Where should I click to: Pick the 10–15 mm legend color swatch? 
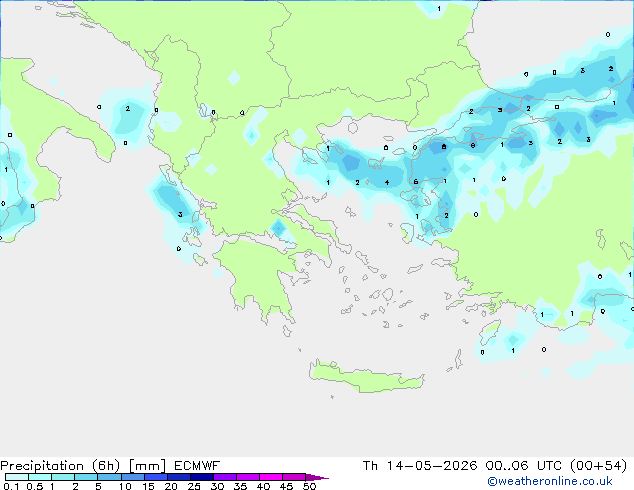(132, 477)
